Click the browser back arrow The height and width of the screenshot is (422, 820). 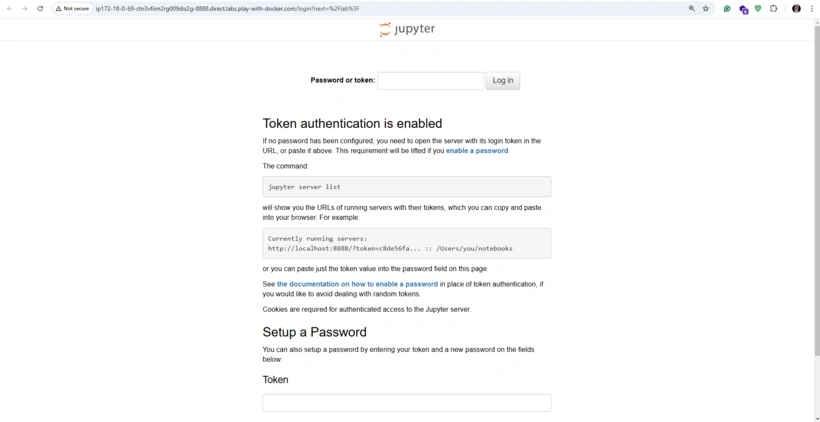point(9,8)
